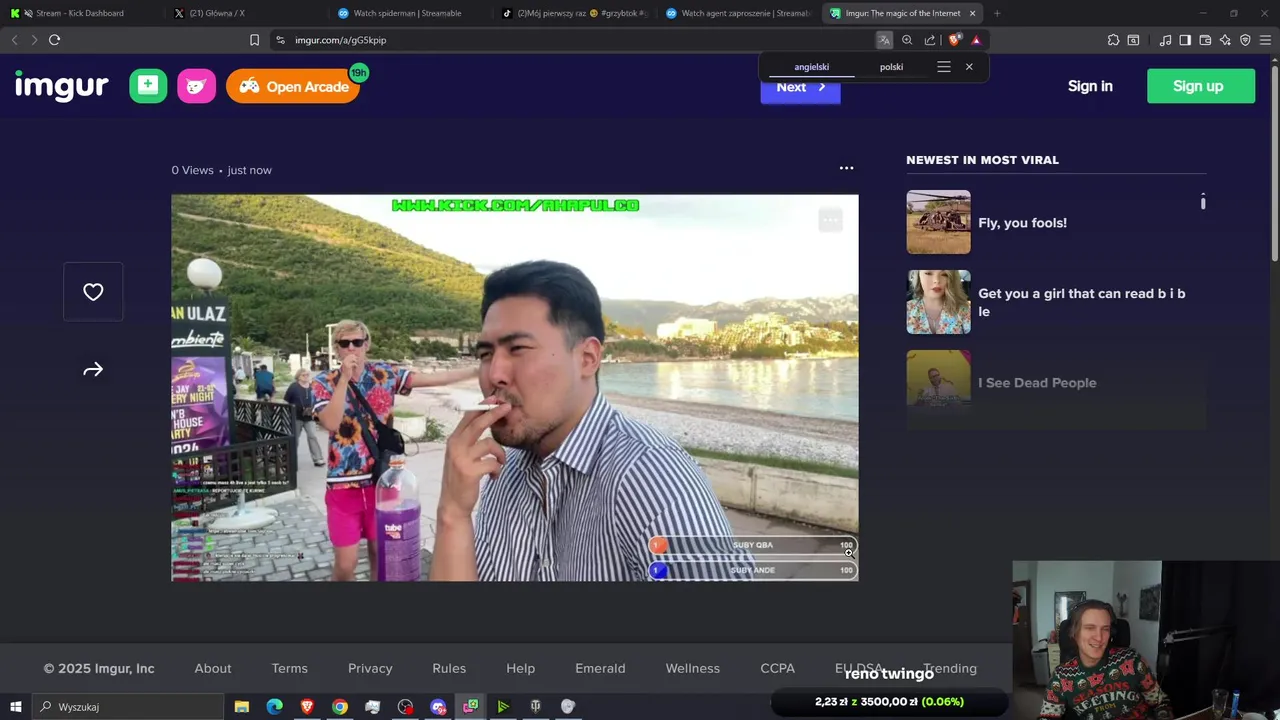Viewport: 1280px width, 720px height.
Task: Click the SUBY QBA progress bar overlay
Action: click(x=752, y=545)
